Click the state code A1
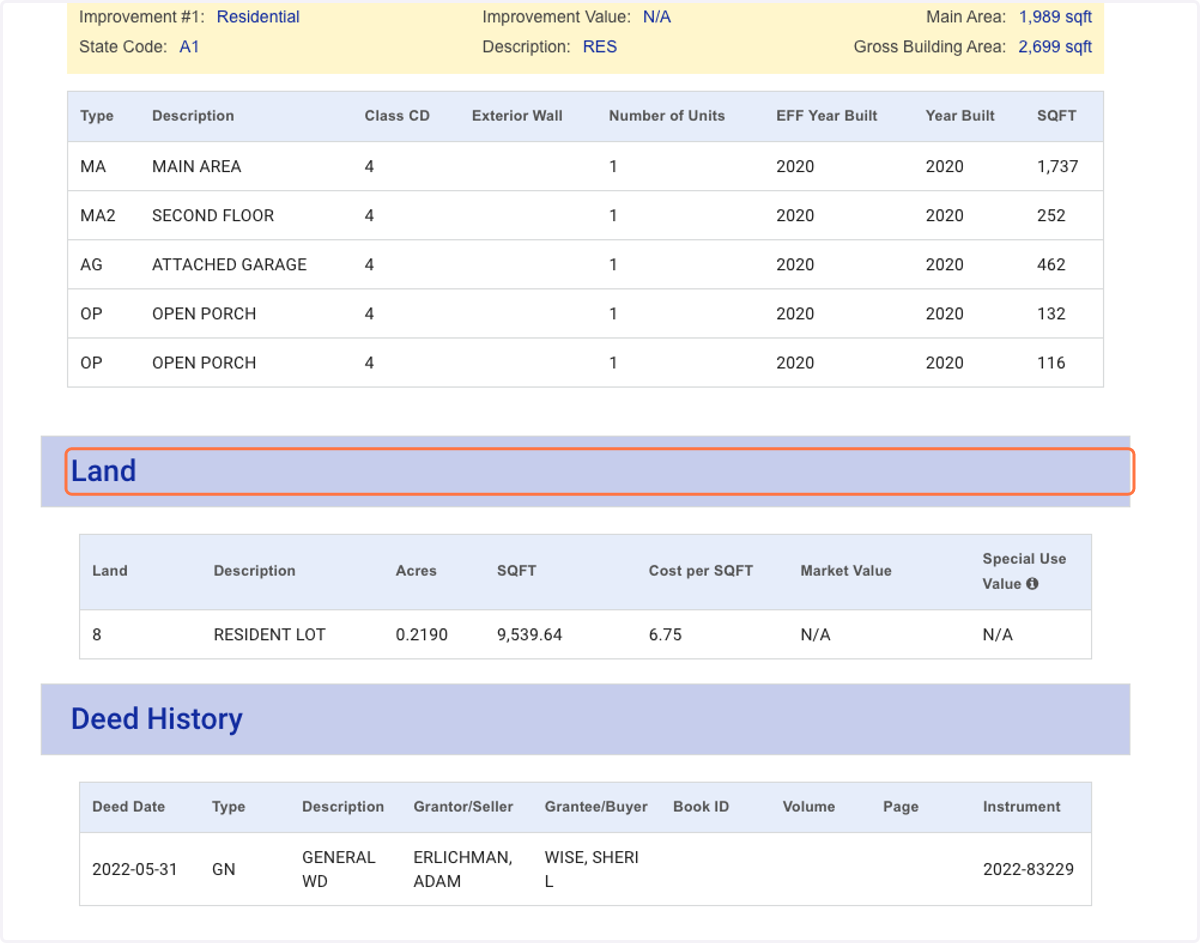This screenshot has width=1200, height=943. (189, 47)
